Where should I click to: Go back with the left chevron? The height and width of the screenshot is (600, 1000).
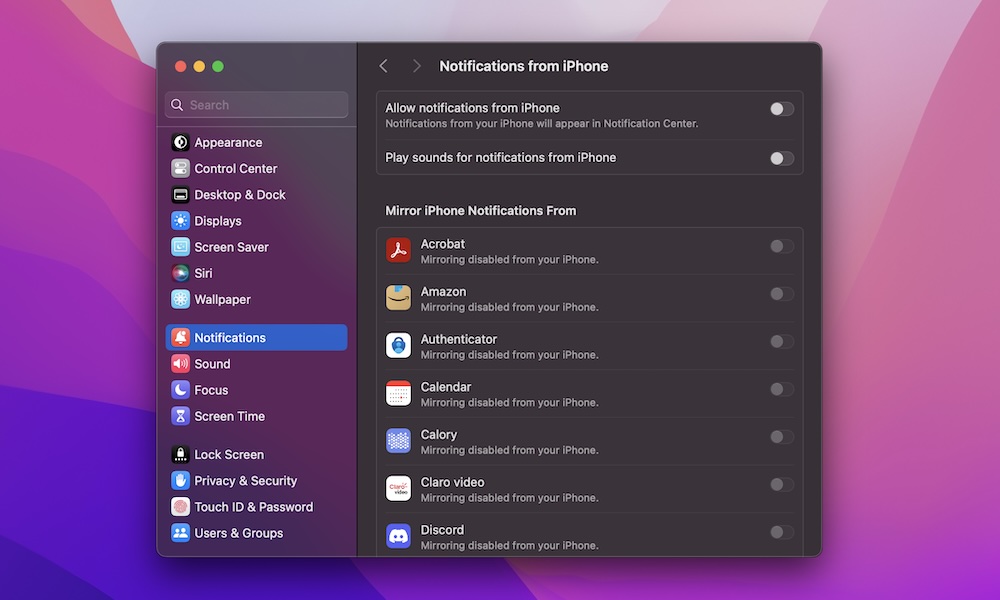pos(383,66)
